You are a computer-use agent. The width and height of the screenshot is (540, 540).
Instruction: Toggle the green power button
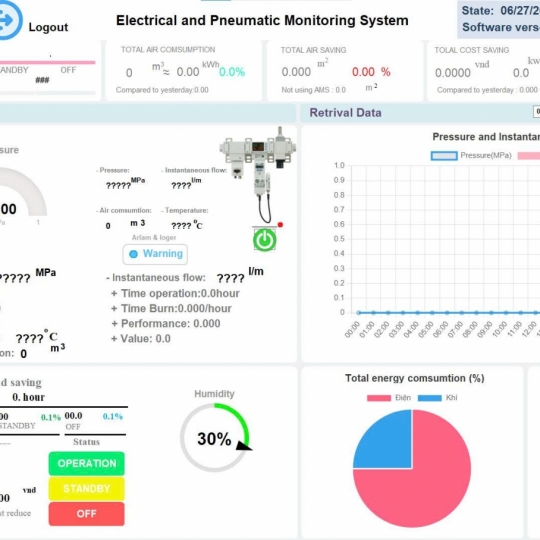pyautogui.click(x=264, y=240)
